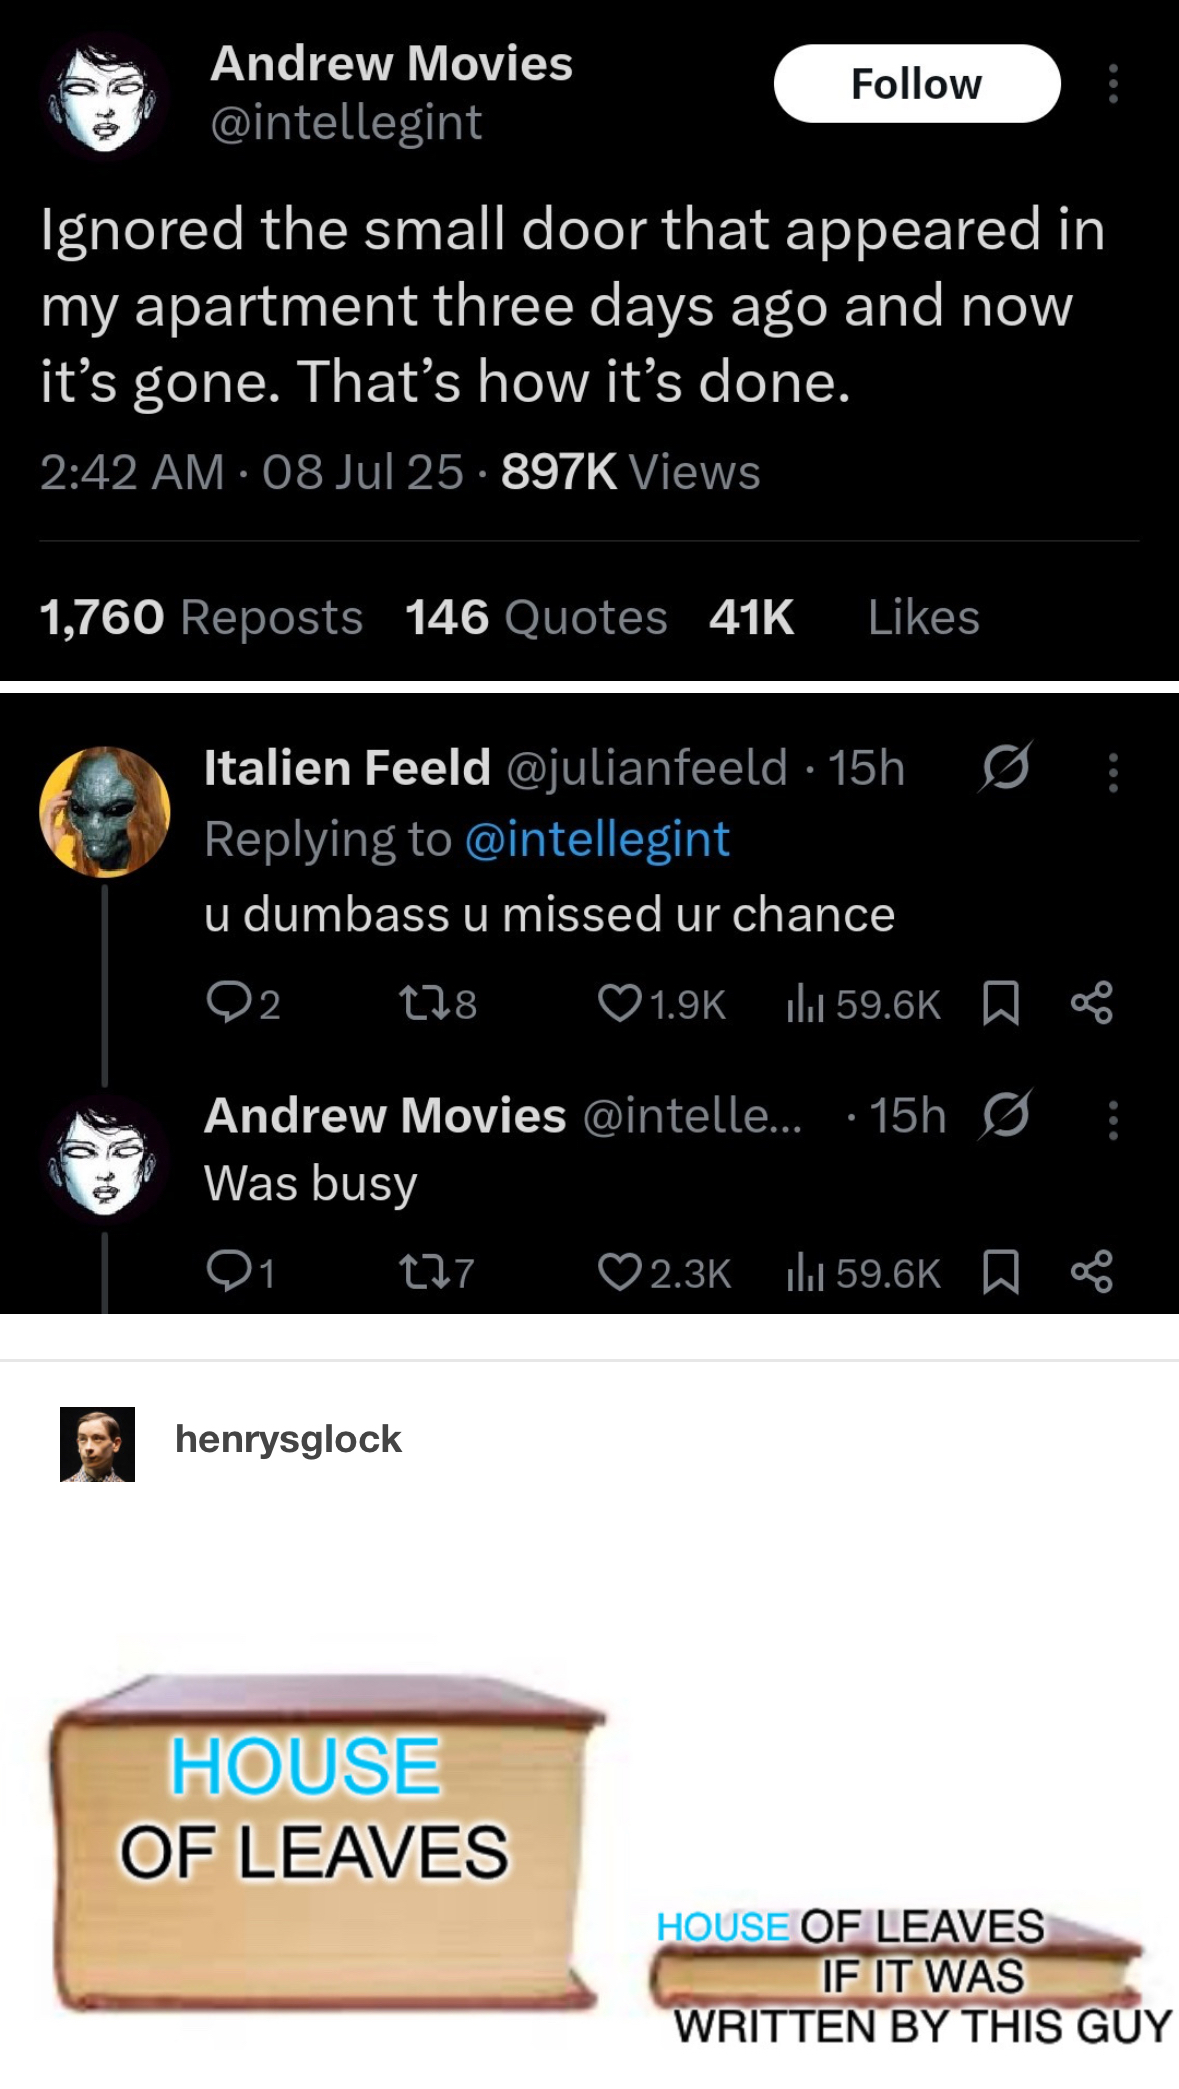Like the 'u missed ur chance' reply
This screenshot has width=1179, height=2089.
point(619,1003)
